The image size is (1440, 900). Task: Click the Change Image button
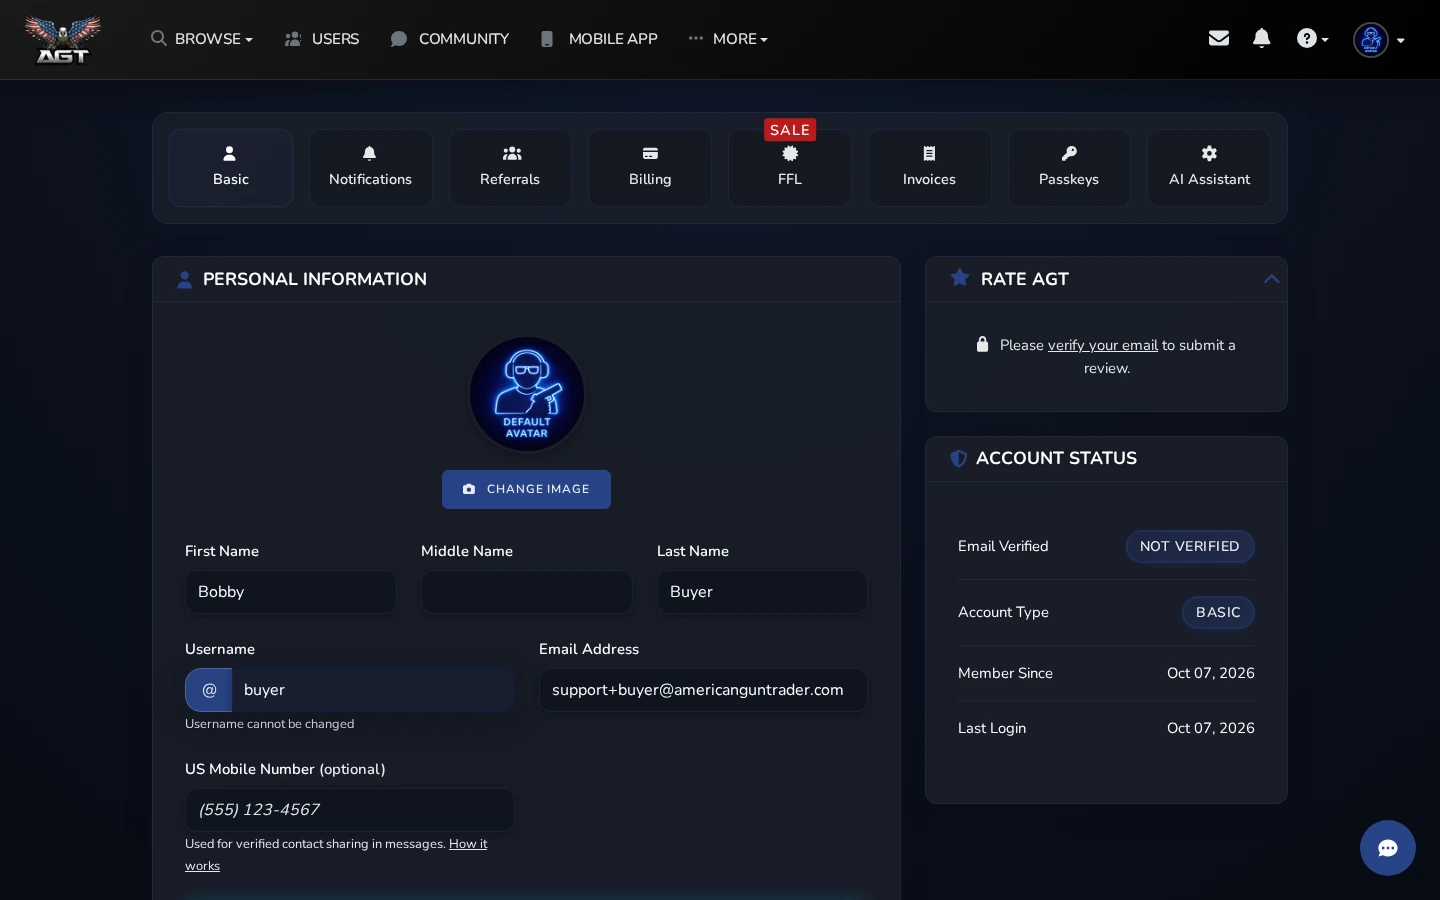pyautogui.click(x=526, y=489)
